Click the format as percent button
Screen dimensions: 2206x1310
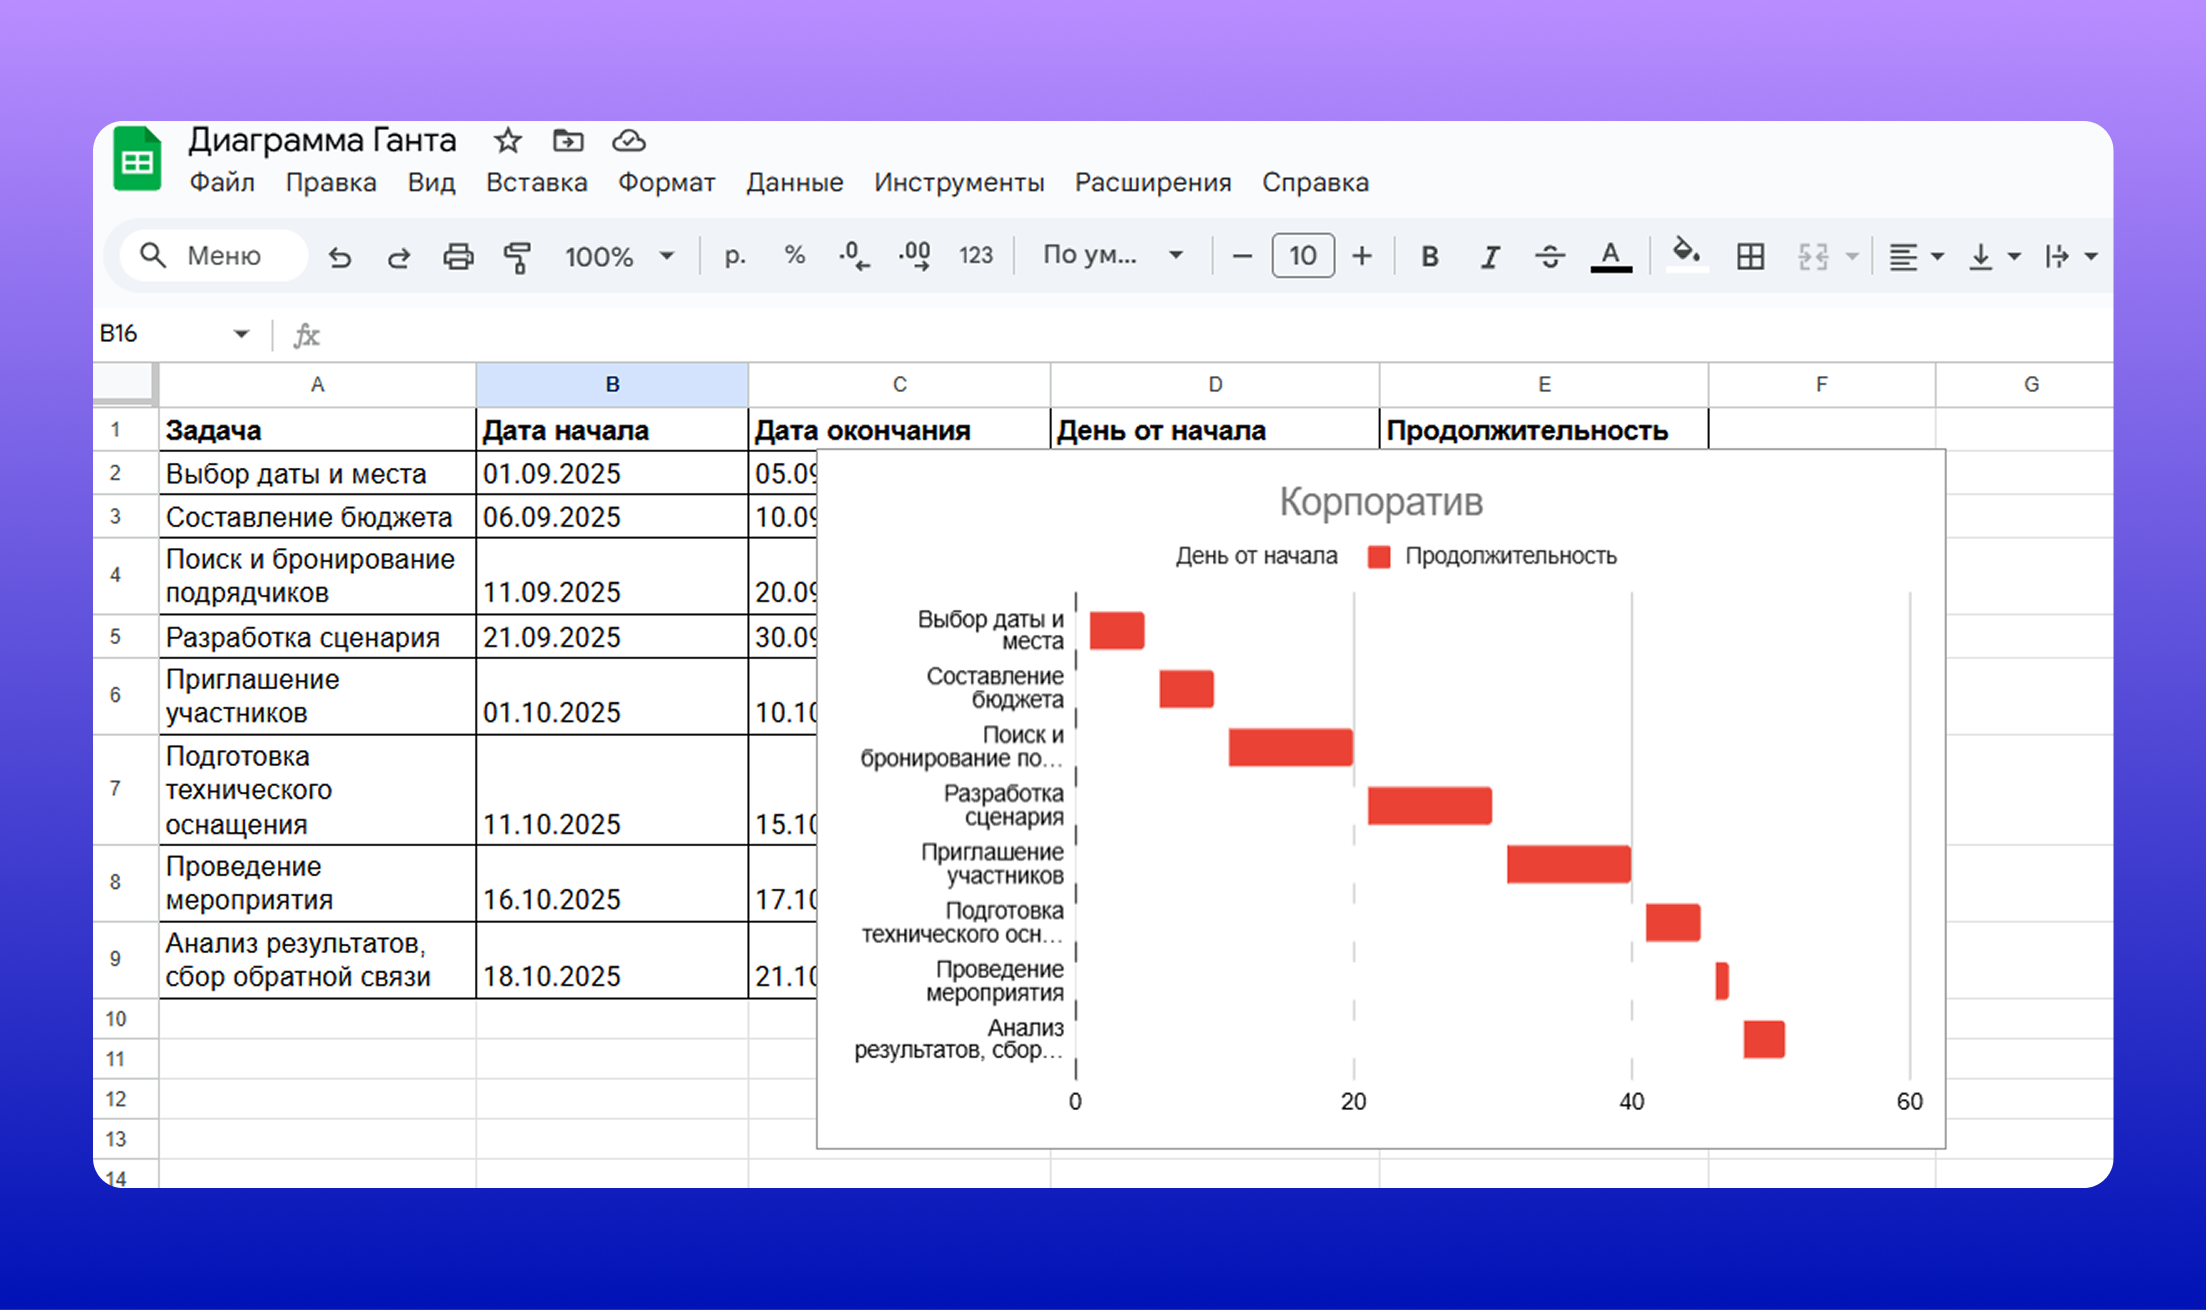[795, 256]
